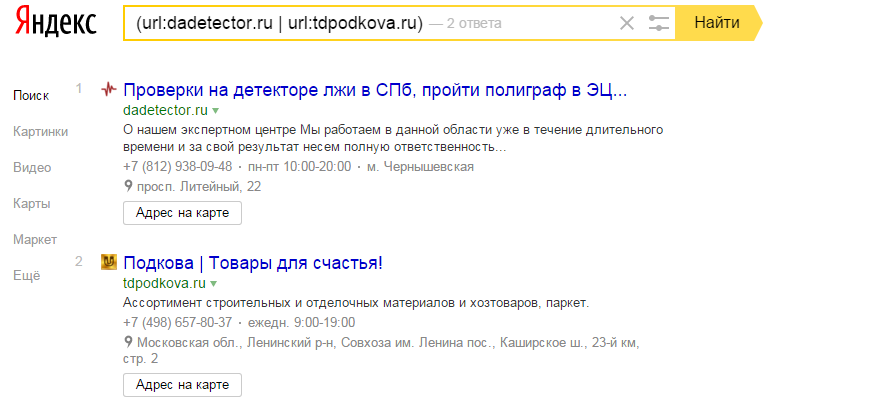Viewport: 882px width, 404px height.
Task: Click map pin icon beside Литейный address
Action: click(128, 186)
